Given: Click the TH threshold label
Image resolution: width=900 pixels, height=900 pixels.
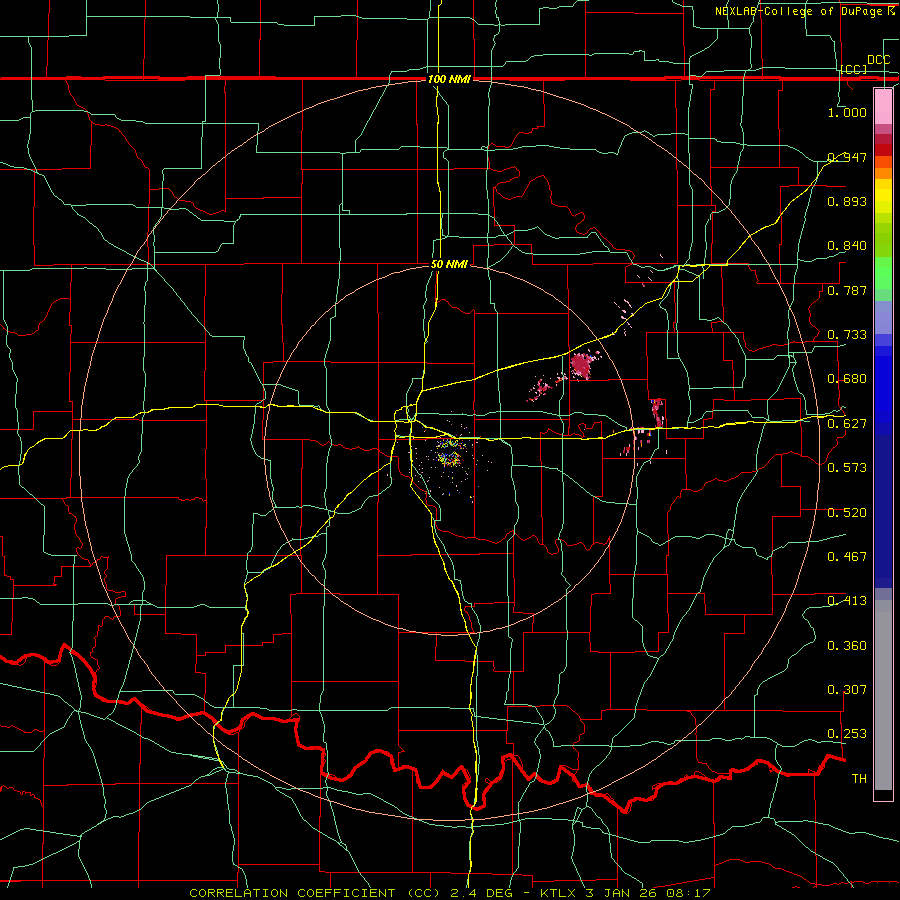Looking at the screenshot, I should [859, 779].
